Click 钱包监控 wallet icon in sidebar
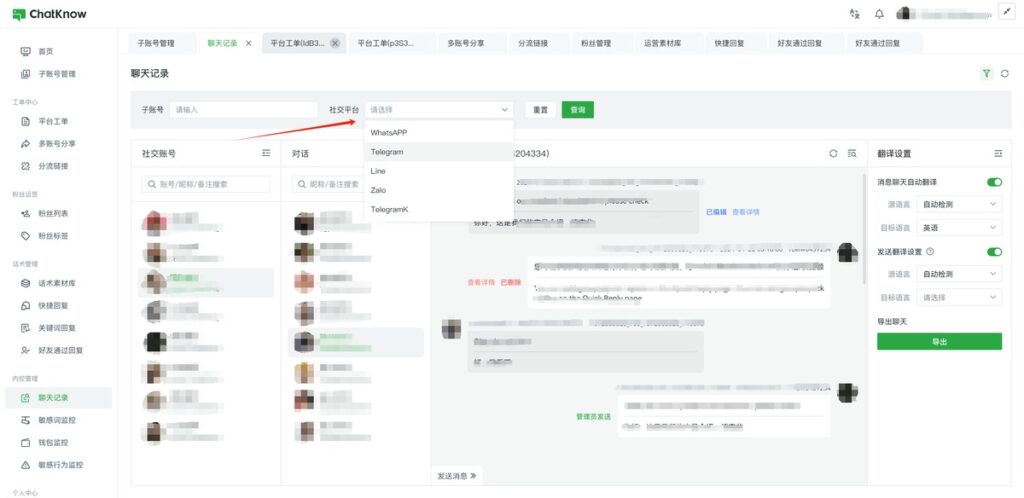This screenshot has height=498, width=1024. pyautogui.click(x=25, y=443)
